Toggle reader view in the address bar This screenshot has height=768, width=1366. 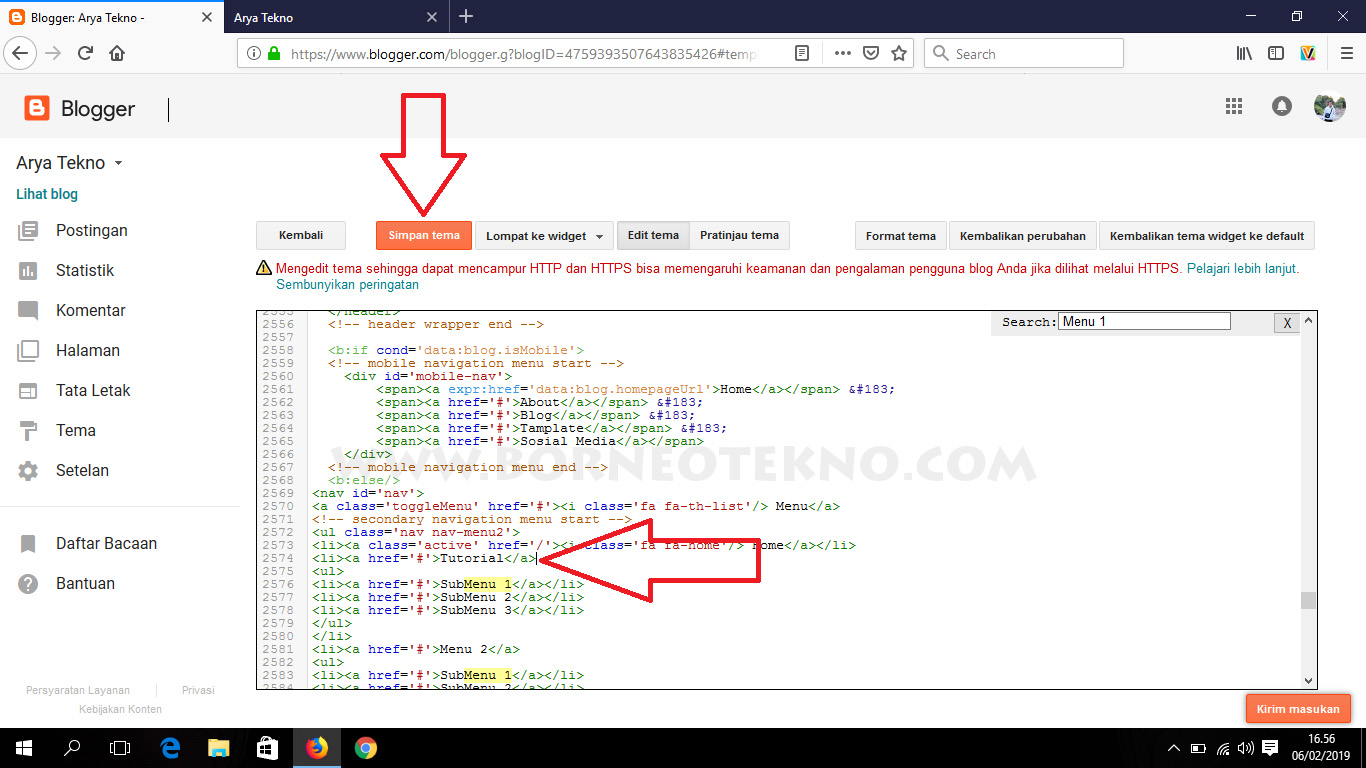click(x=801, y=53)
